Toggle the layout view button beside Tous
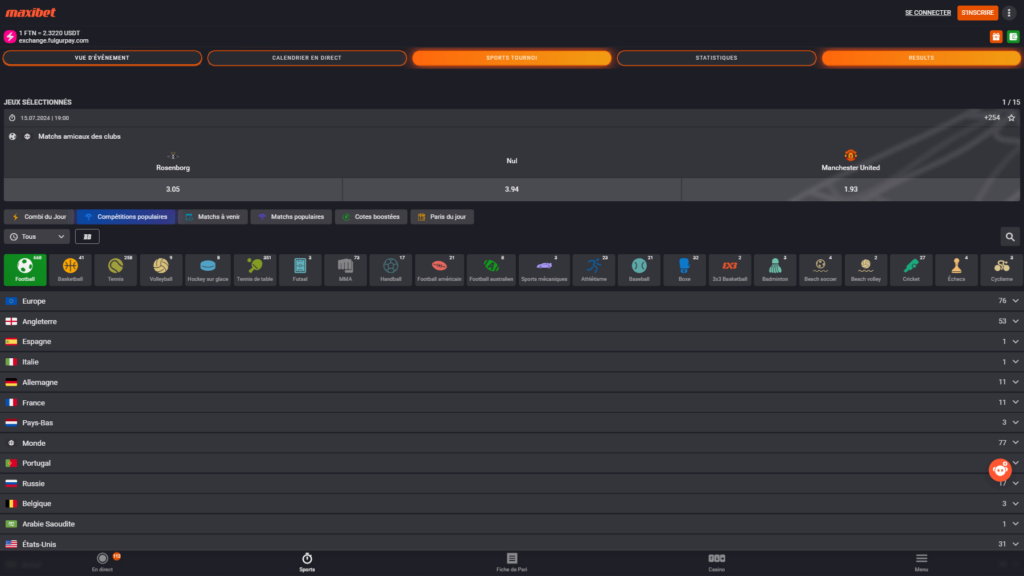 click(x=87, y=237)
